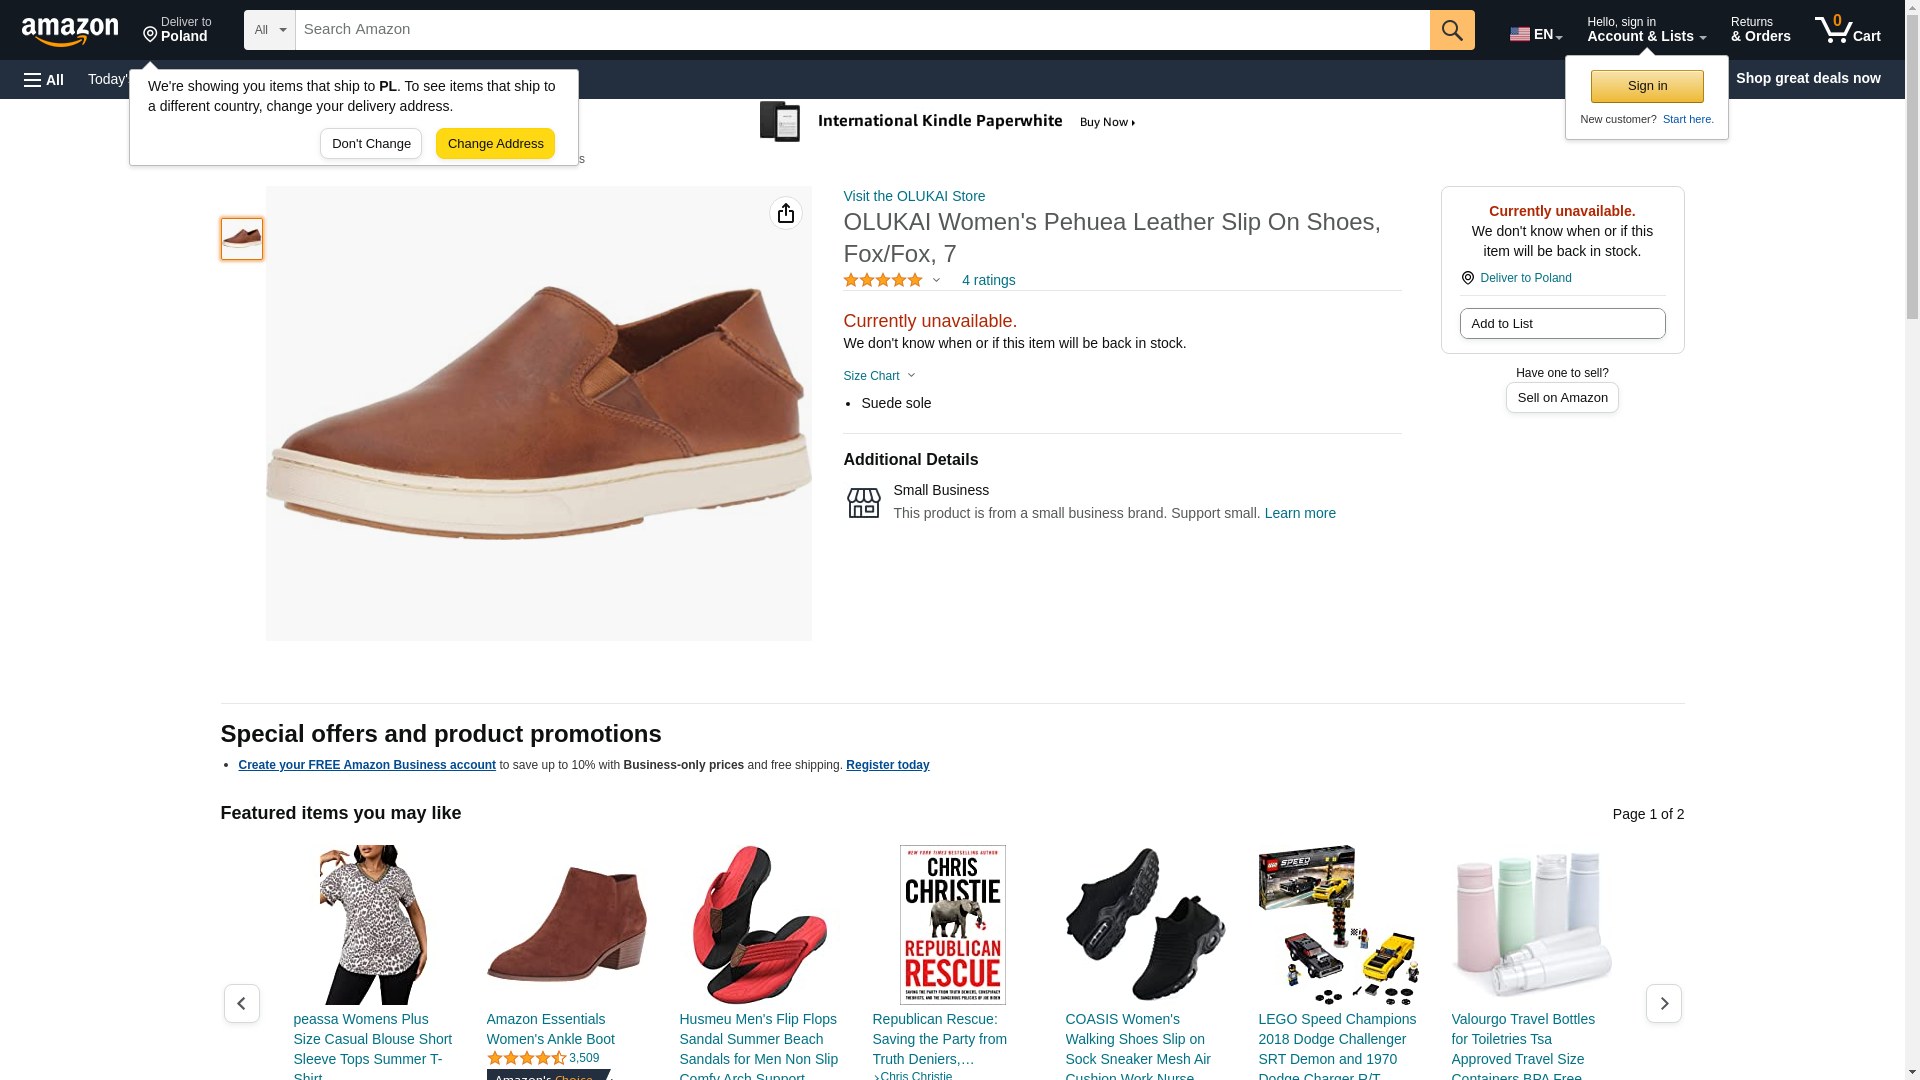Viewport: 1920px width, 1080px height.
Task: Select the brown shoe thumbnail
Action: 242,239
